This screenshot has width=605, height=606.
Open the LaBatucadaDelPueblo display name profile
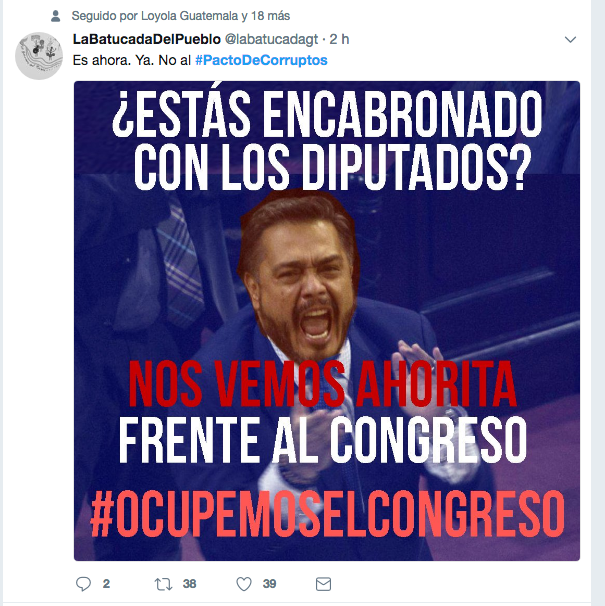(147, 39)
